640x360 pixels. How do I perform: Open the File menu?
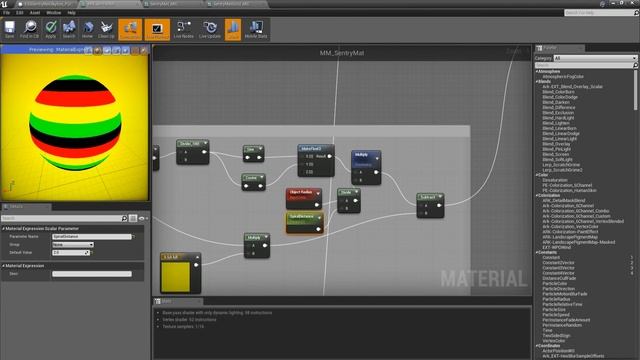[7, 13]
